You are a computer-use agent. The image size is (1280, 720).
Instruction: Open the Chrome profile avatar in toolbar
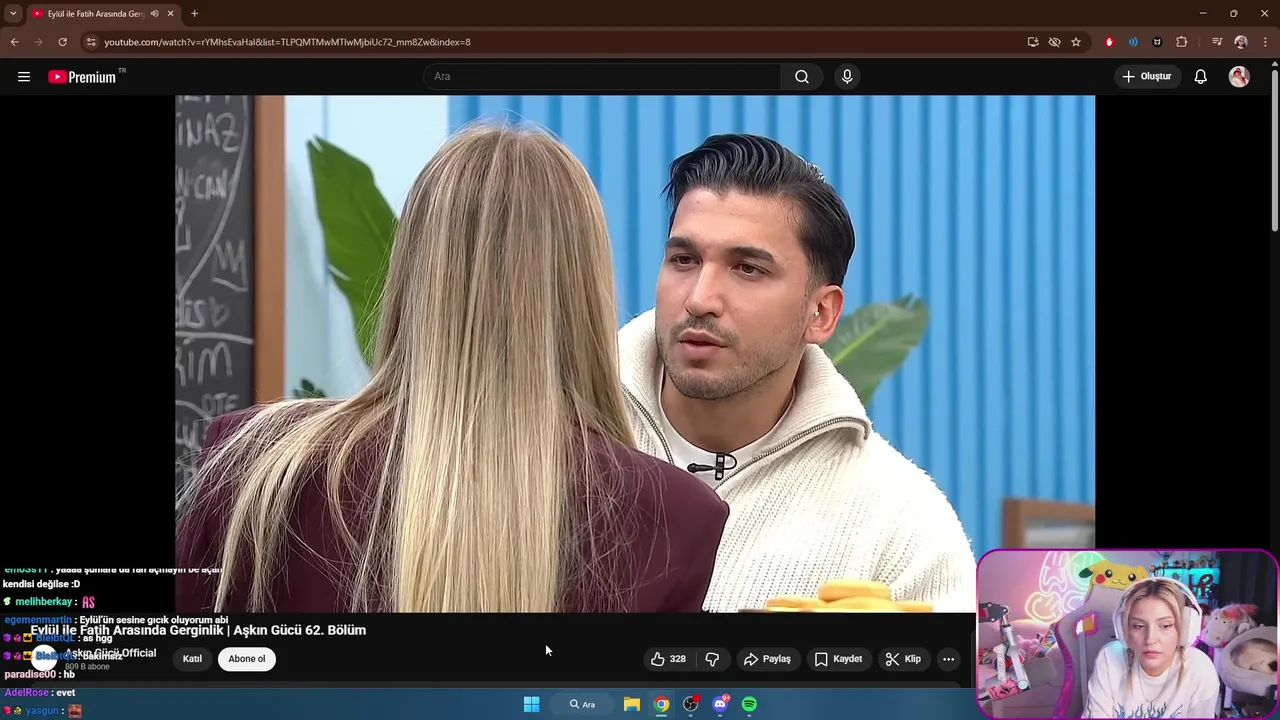[x=1241, y=42]
